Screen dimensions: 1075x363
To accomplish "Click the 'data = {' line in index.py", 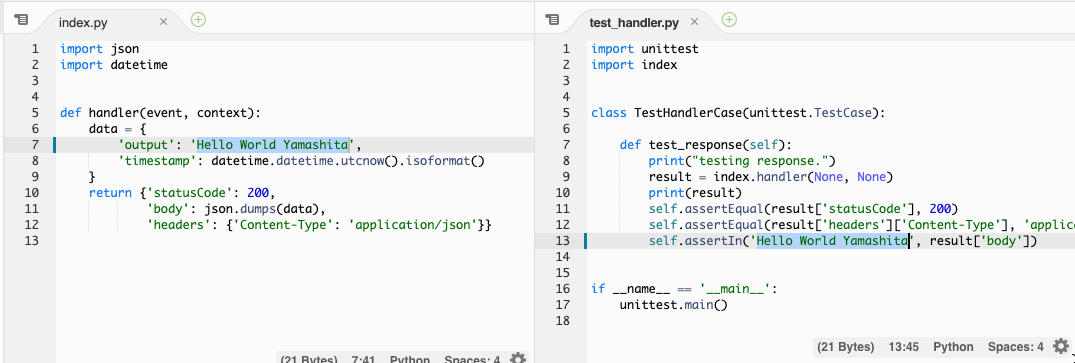I will tap(117, 129).
